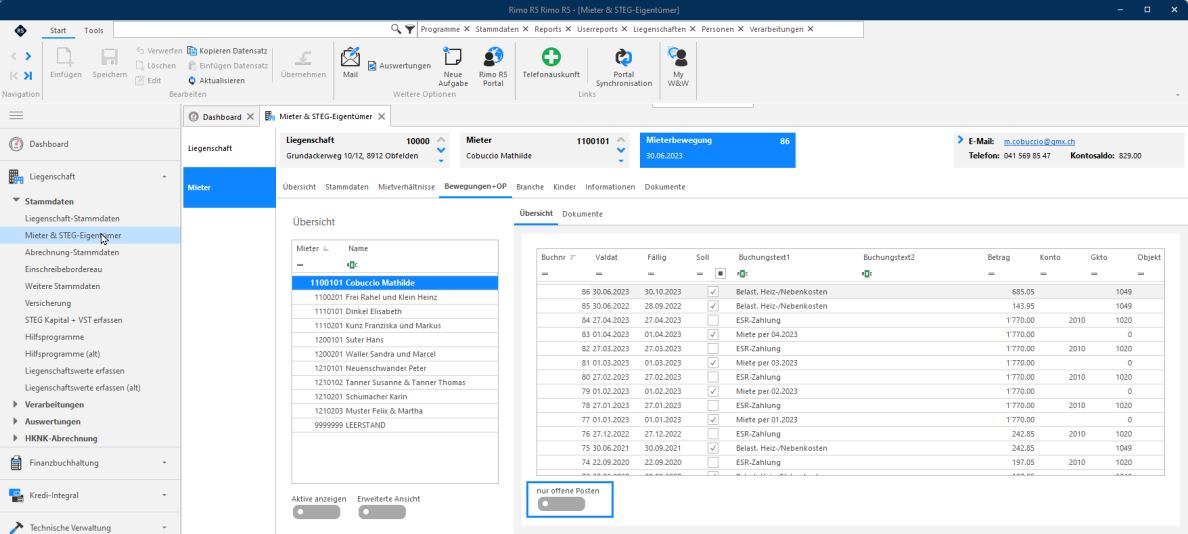Expand the Auswertungen tree node

click(x=16, y=421)
